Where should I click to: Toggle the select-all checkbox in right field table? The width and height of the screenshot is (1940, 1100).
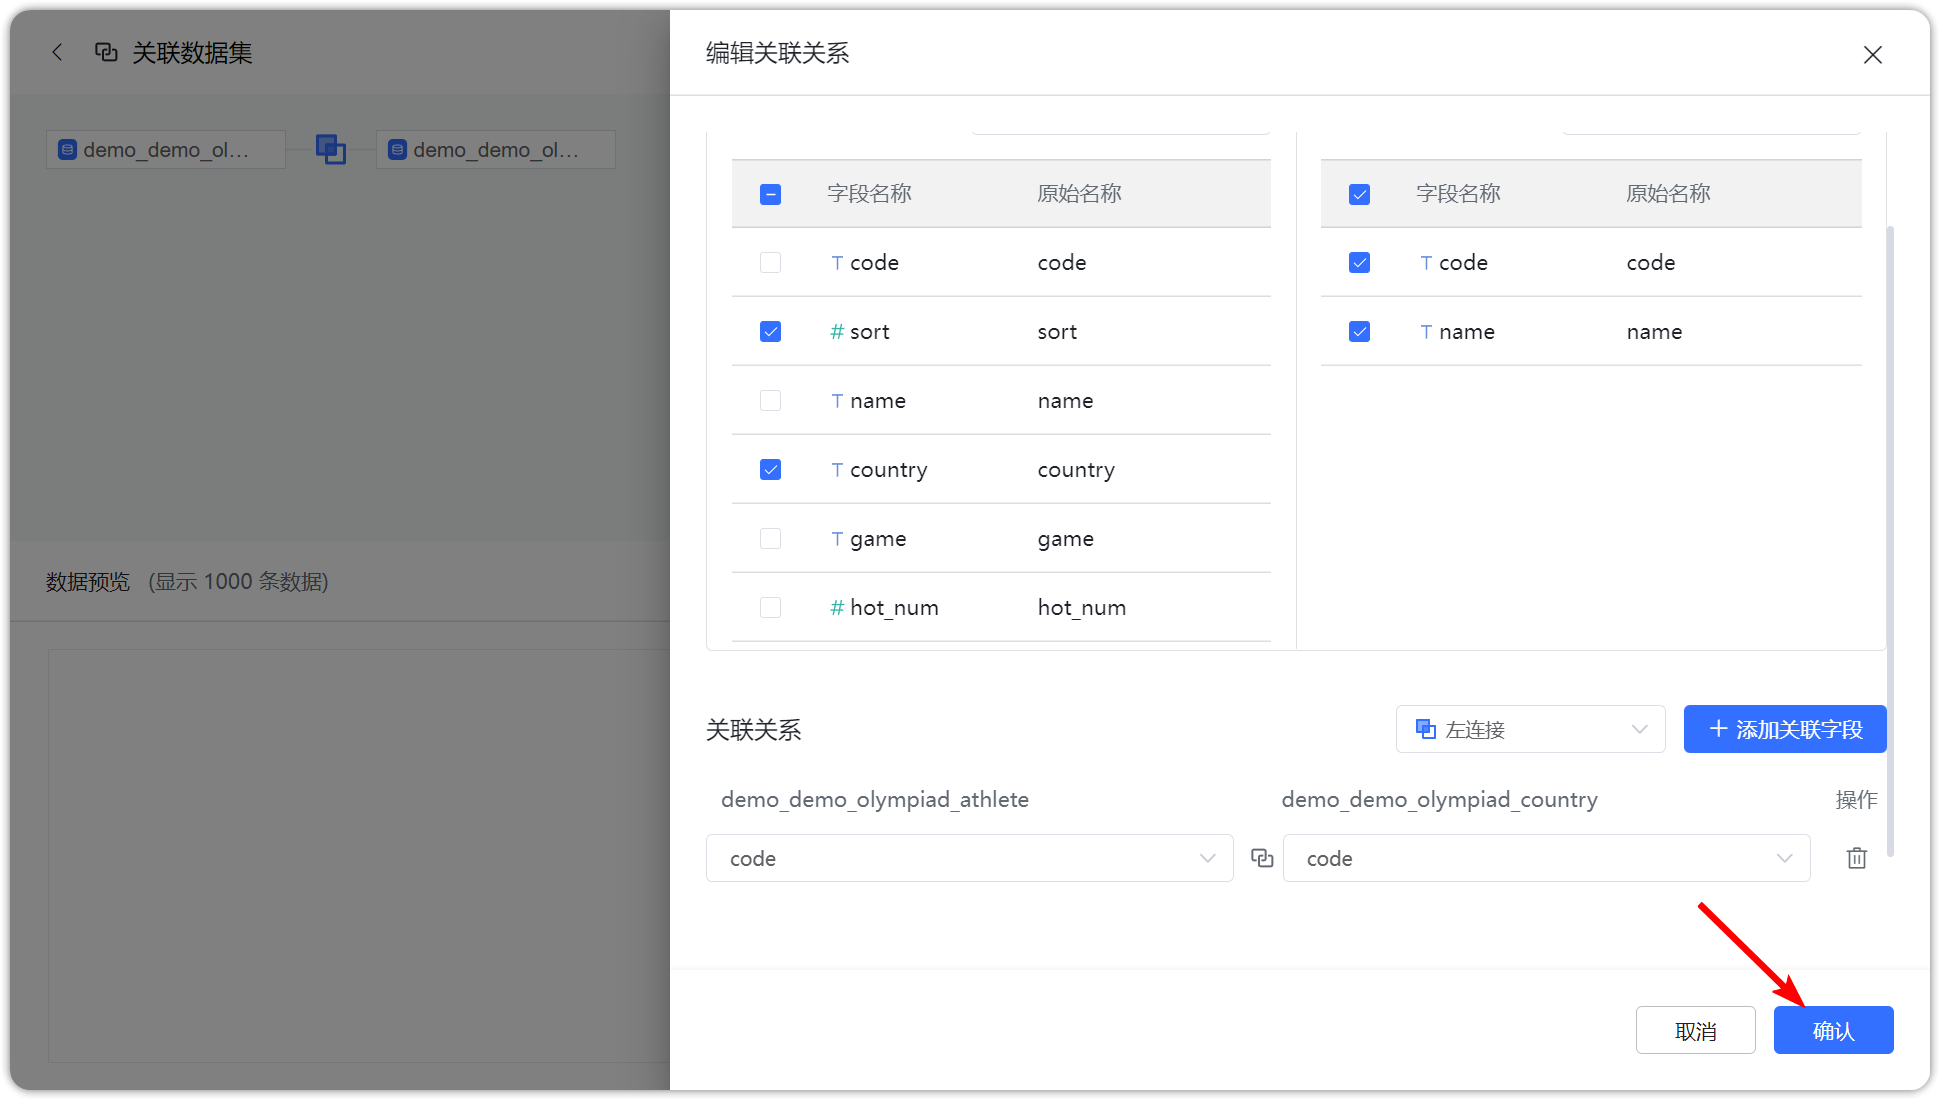(1358, 193)
